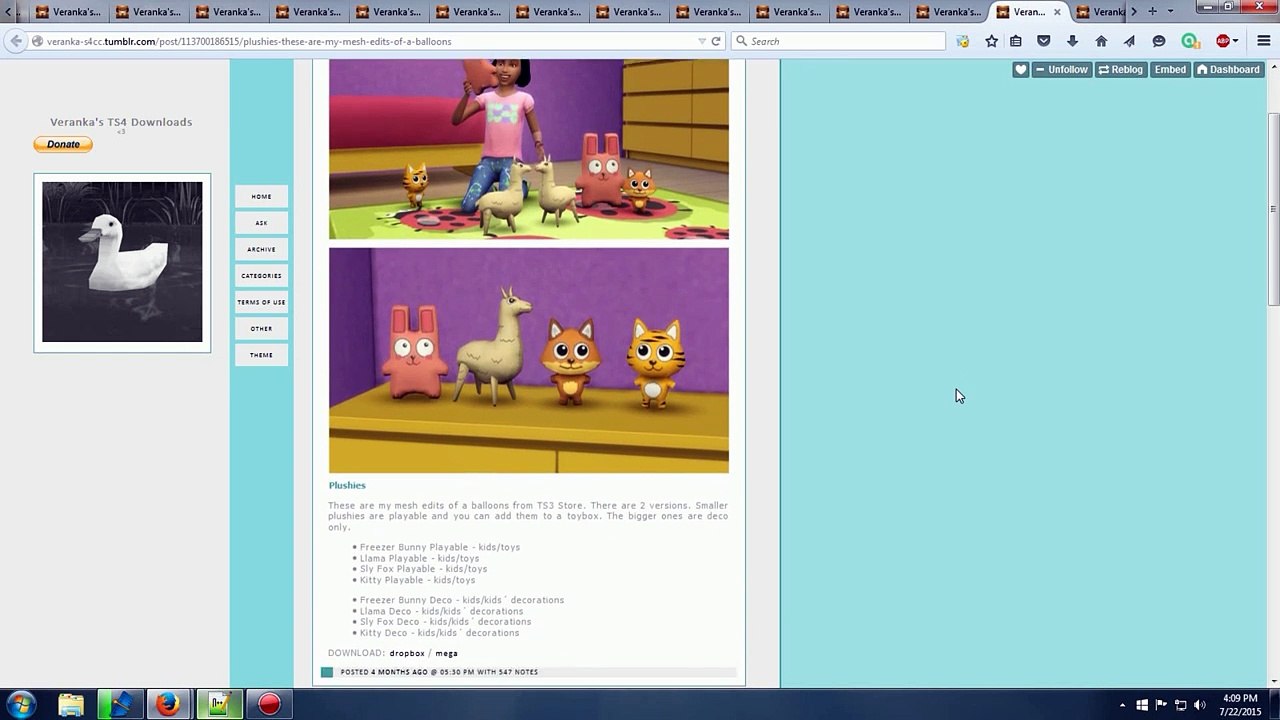Click the four plushies on shelf image

(x=529, y=360)
